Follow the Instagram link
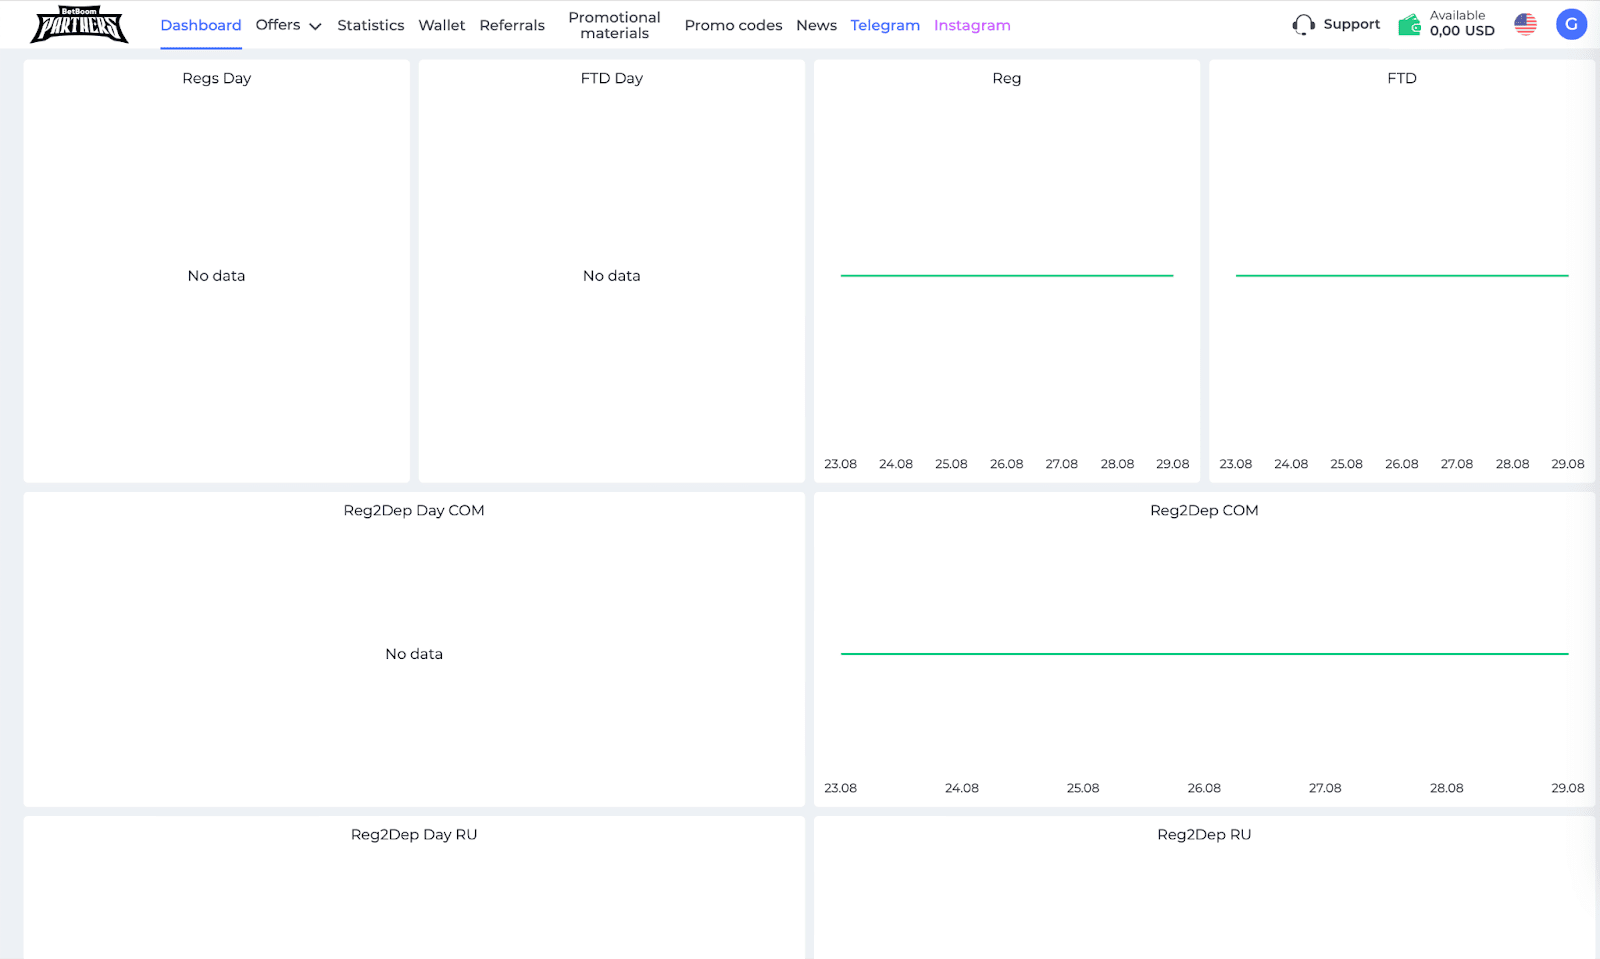1600x959 pixels. point(972,25)
